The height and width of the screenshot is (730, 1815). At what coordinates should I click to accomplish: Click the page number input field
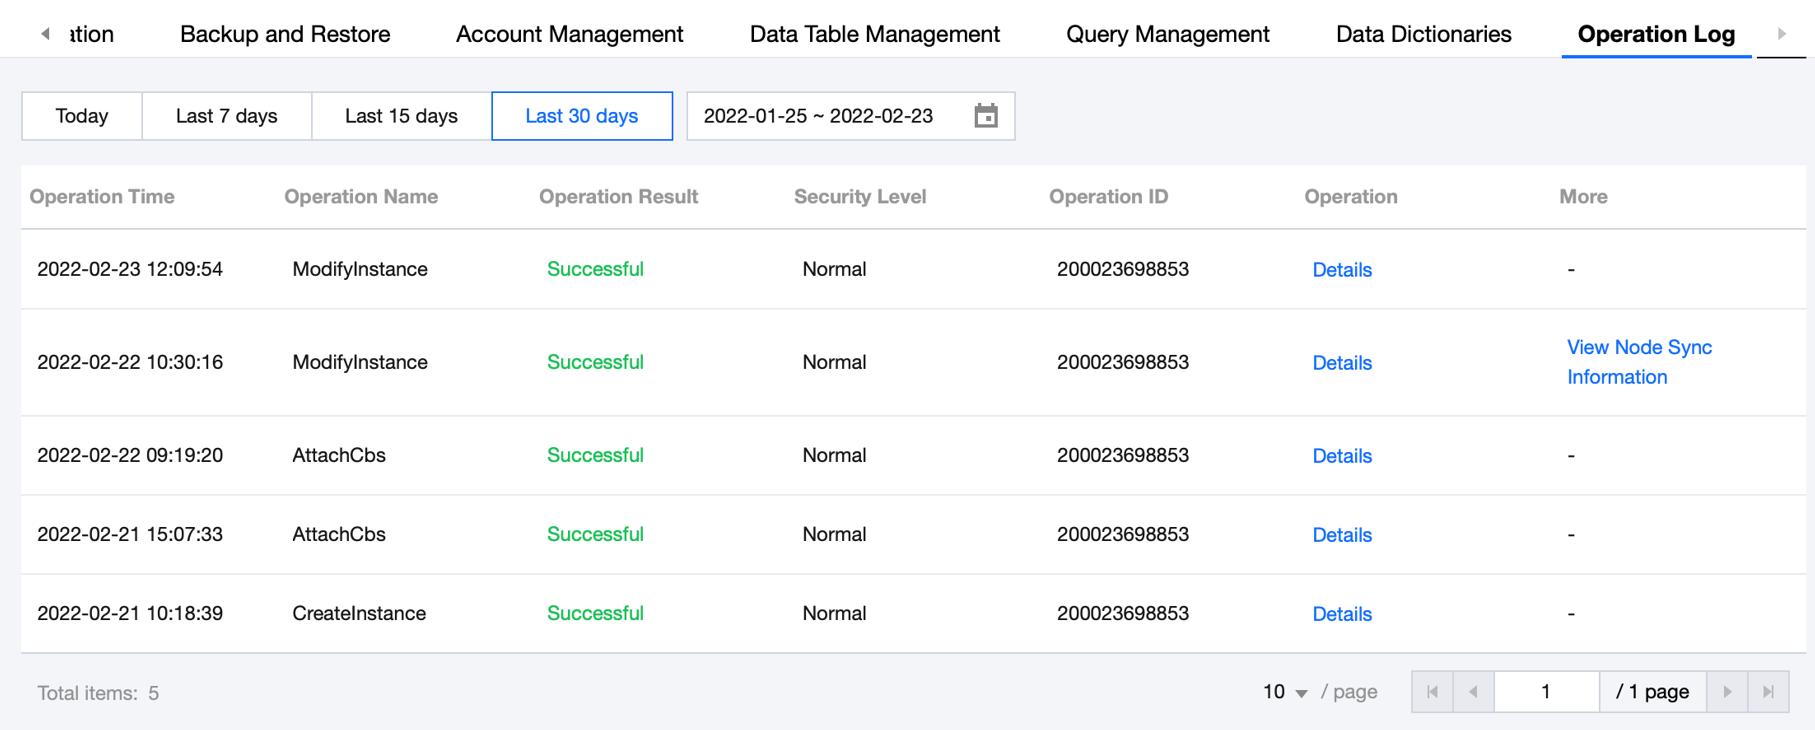tap(1545, 692)
